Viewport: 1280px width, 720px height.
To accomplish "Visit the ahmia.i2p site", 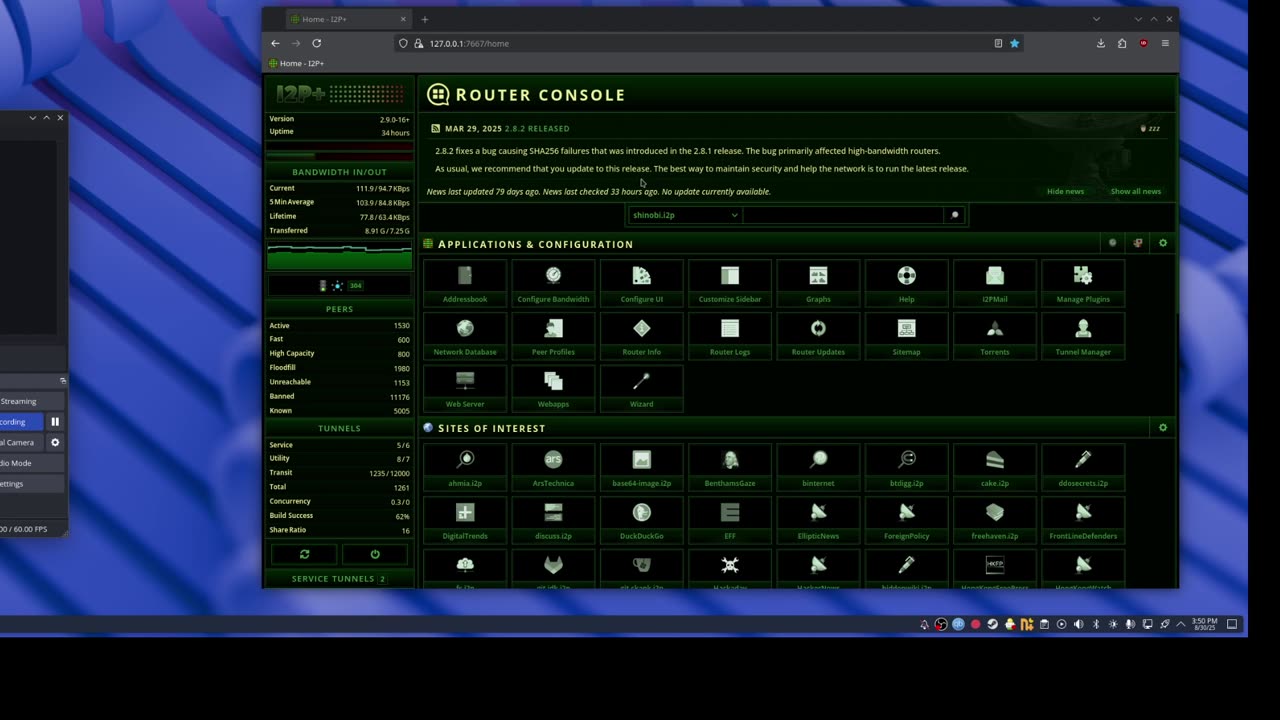I will [465, 467].
